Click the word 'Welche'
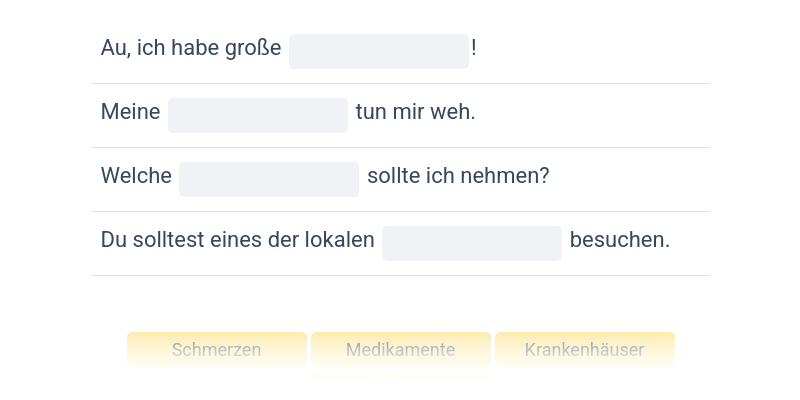The height and width of the screenshot is (400, 800). 136,176
